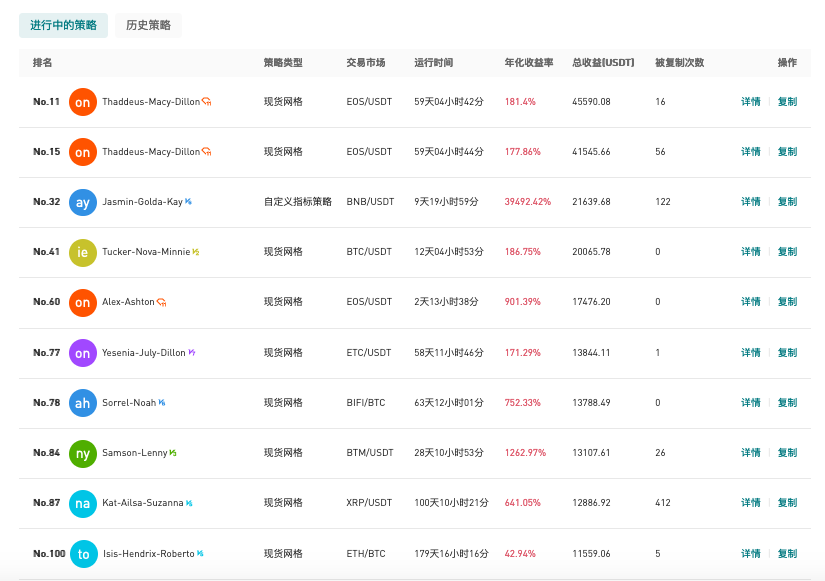This screenshot has height=581, width=825.
Task: Open 详情 for Alex-Ashton's row
Action: click(751, 302)
